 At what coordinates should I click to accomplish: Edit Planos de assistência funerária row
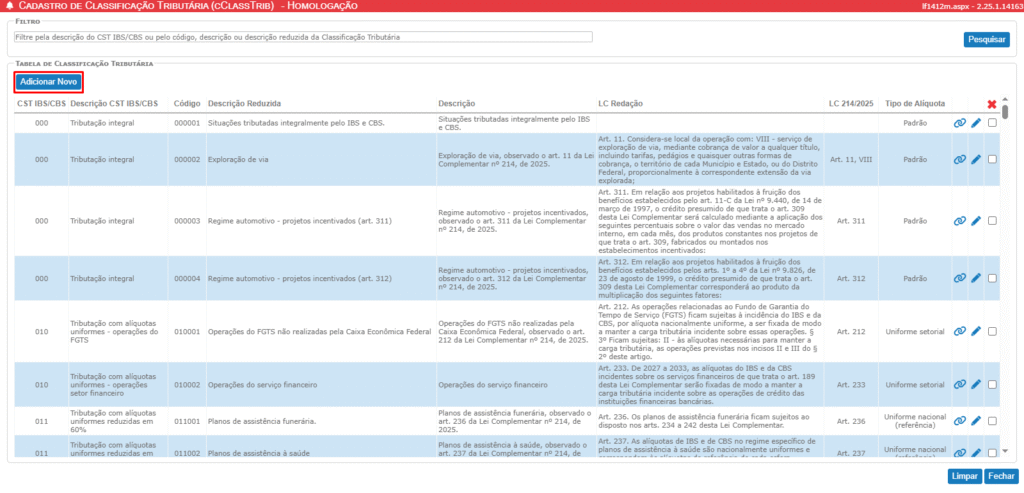click(x=976, y=422)
